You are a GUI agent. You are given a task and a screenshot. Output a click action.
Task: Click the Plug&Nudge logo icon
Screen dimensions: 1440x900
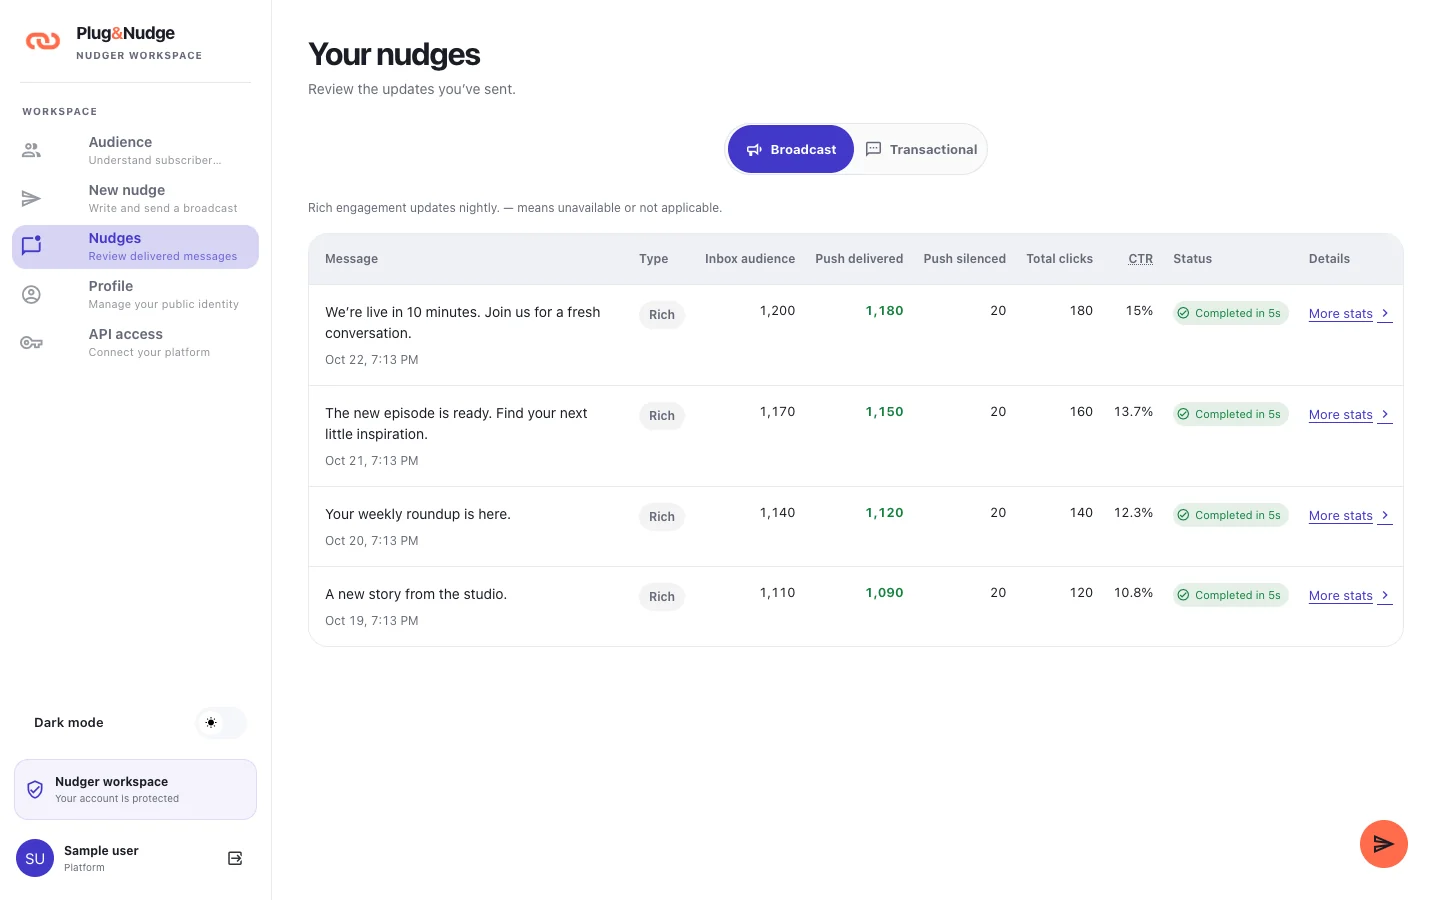click(43, 41)
